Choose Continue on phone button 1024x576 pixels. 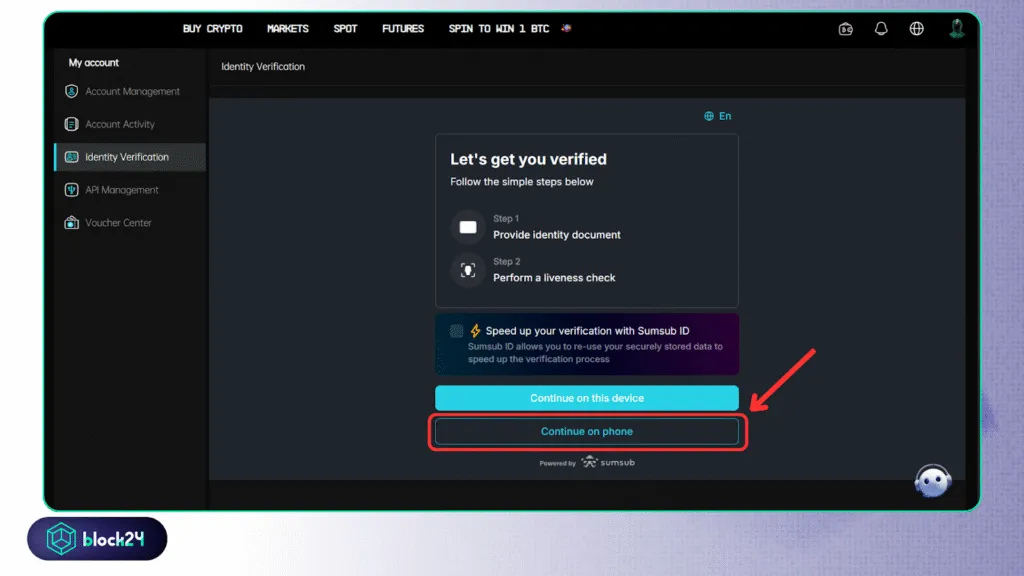coord(587,432)
